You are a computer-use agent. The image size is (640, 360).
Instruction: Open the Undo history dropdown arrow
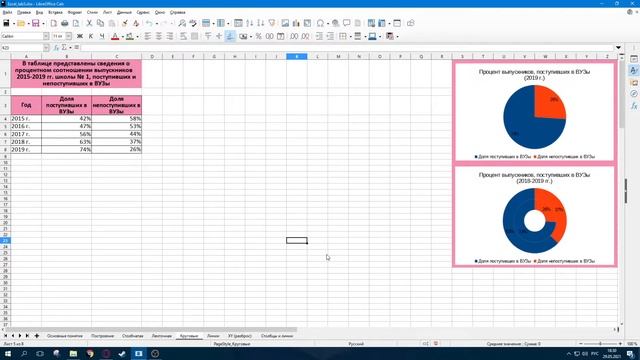tap(156, 23)
